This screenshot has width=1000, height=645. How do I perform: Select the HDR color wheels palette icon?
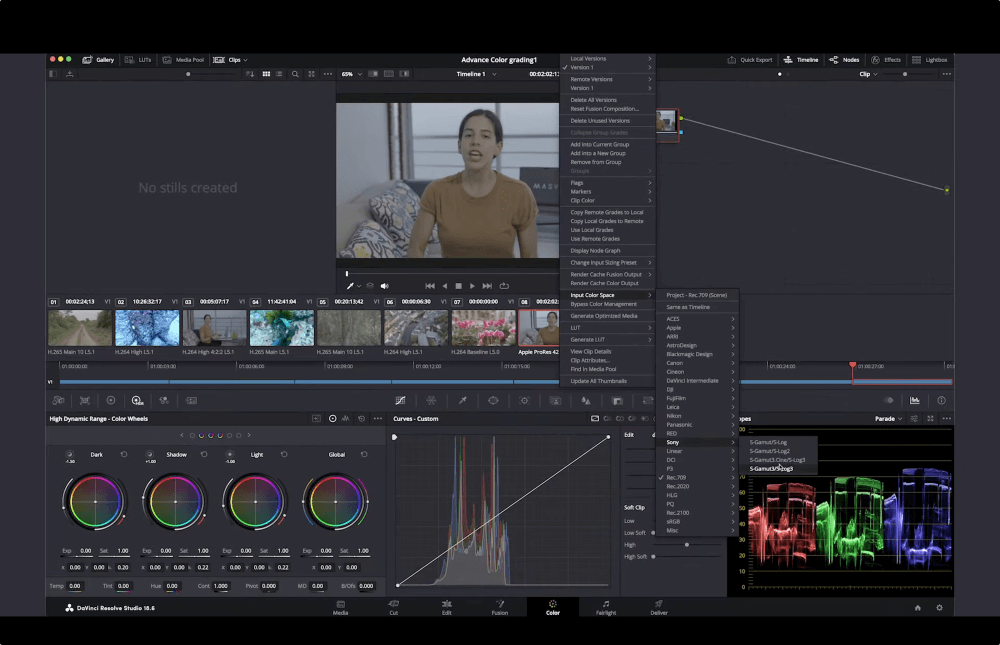[x=137, y=401]
